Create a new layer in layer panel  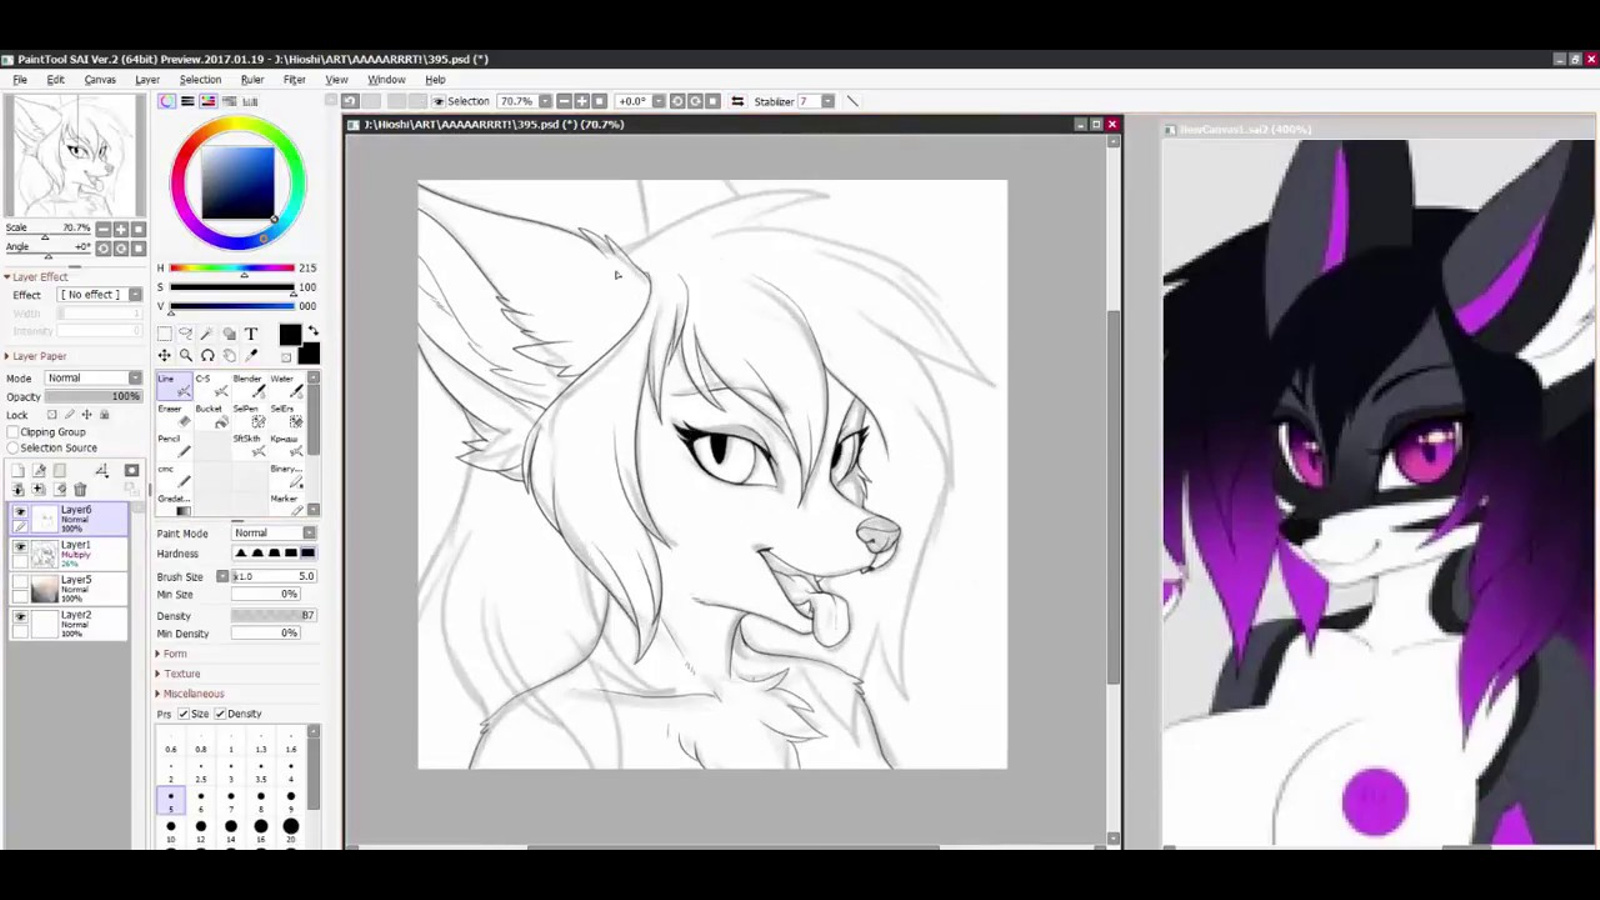pyautogui.click(x=18, y=470)
